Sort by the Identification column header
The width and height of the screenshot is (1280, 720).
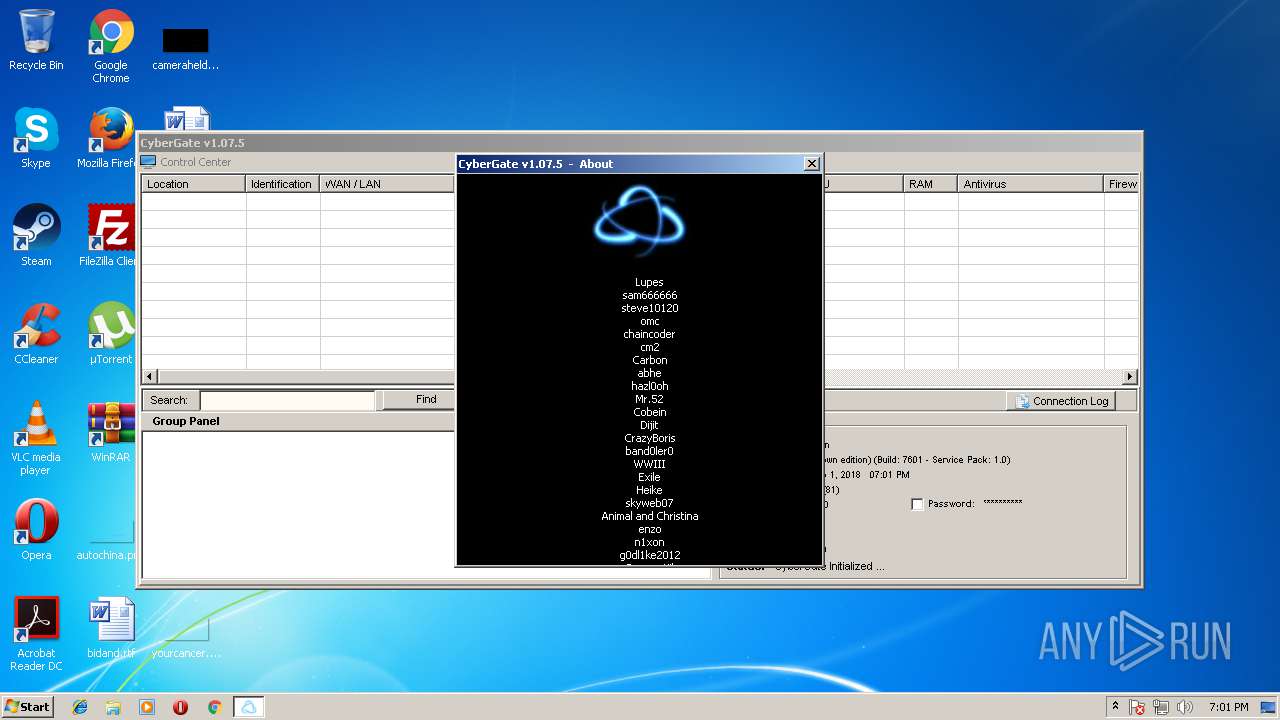(282, 184)
